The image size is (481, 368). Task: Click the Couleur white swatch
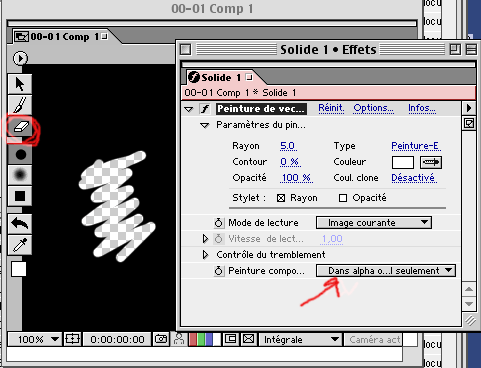tap(403, 162)
